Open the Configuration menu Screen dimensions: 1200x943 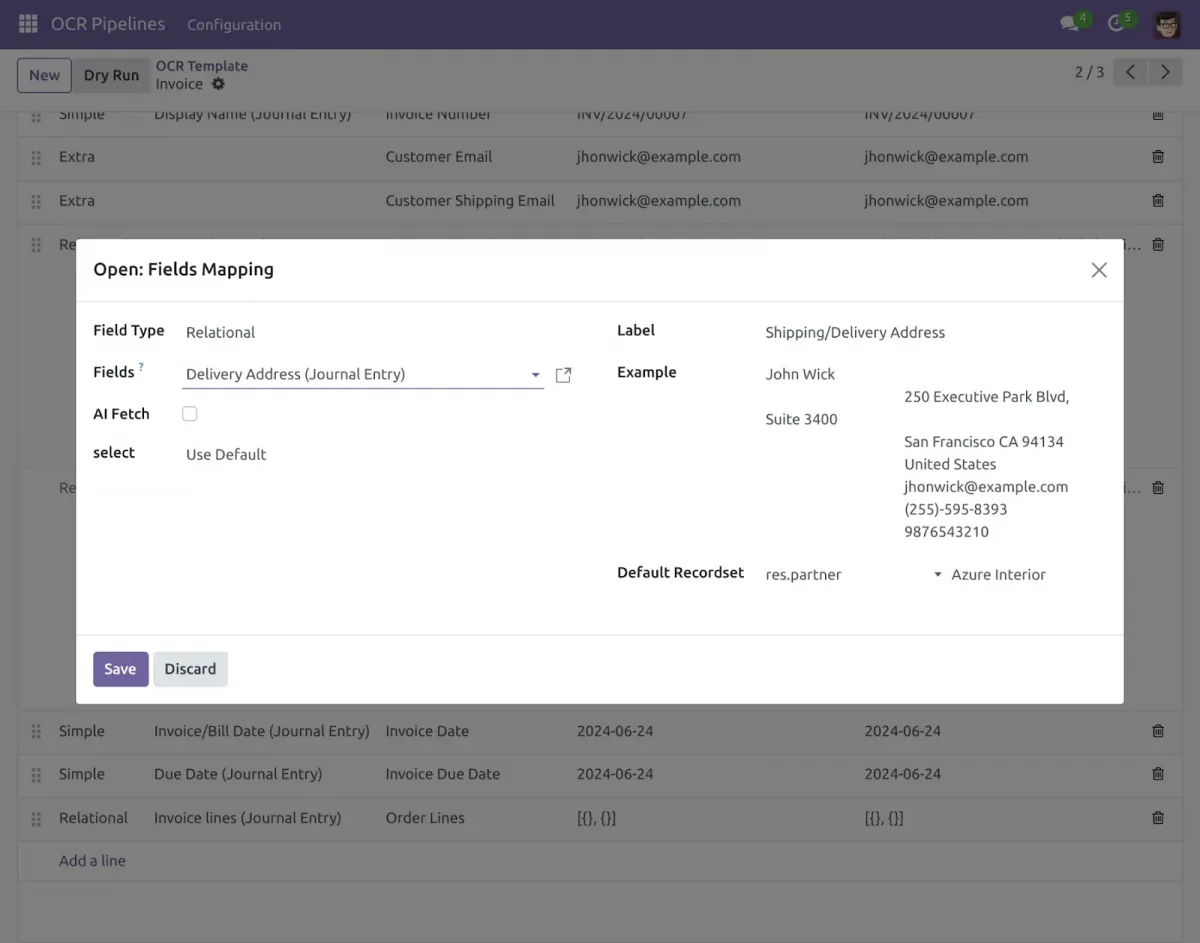(233, 24)
